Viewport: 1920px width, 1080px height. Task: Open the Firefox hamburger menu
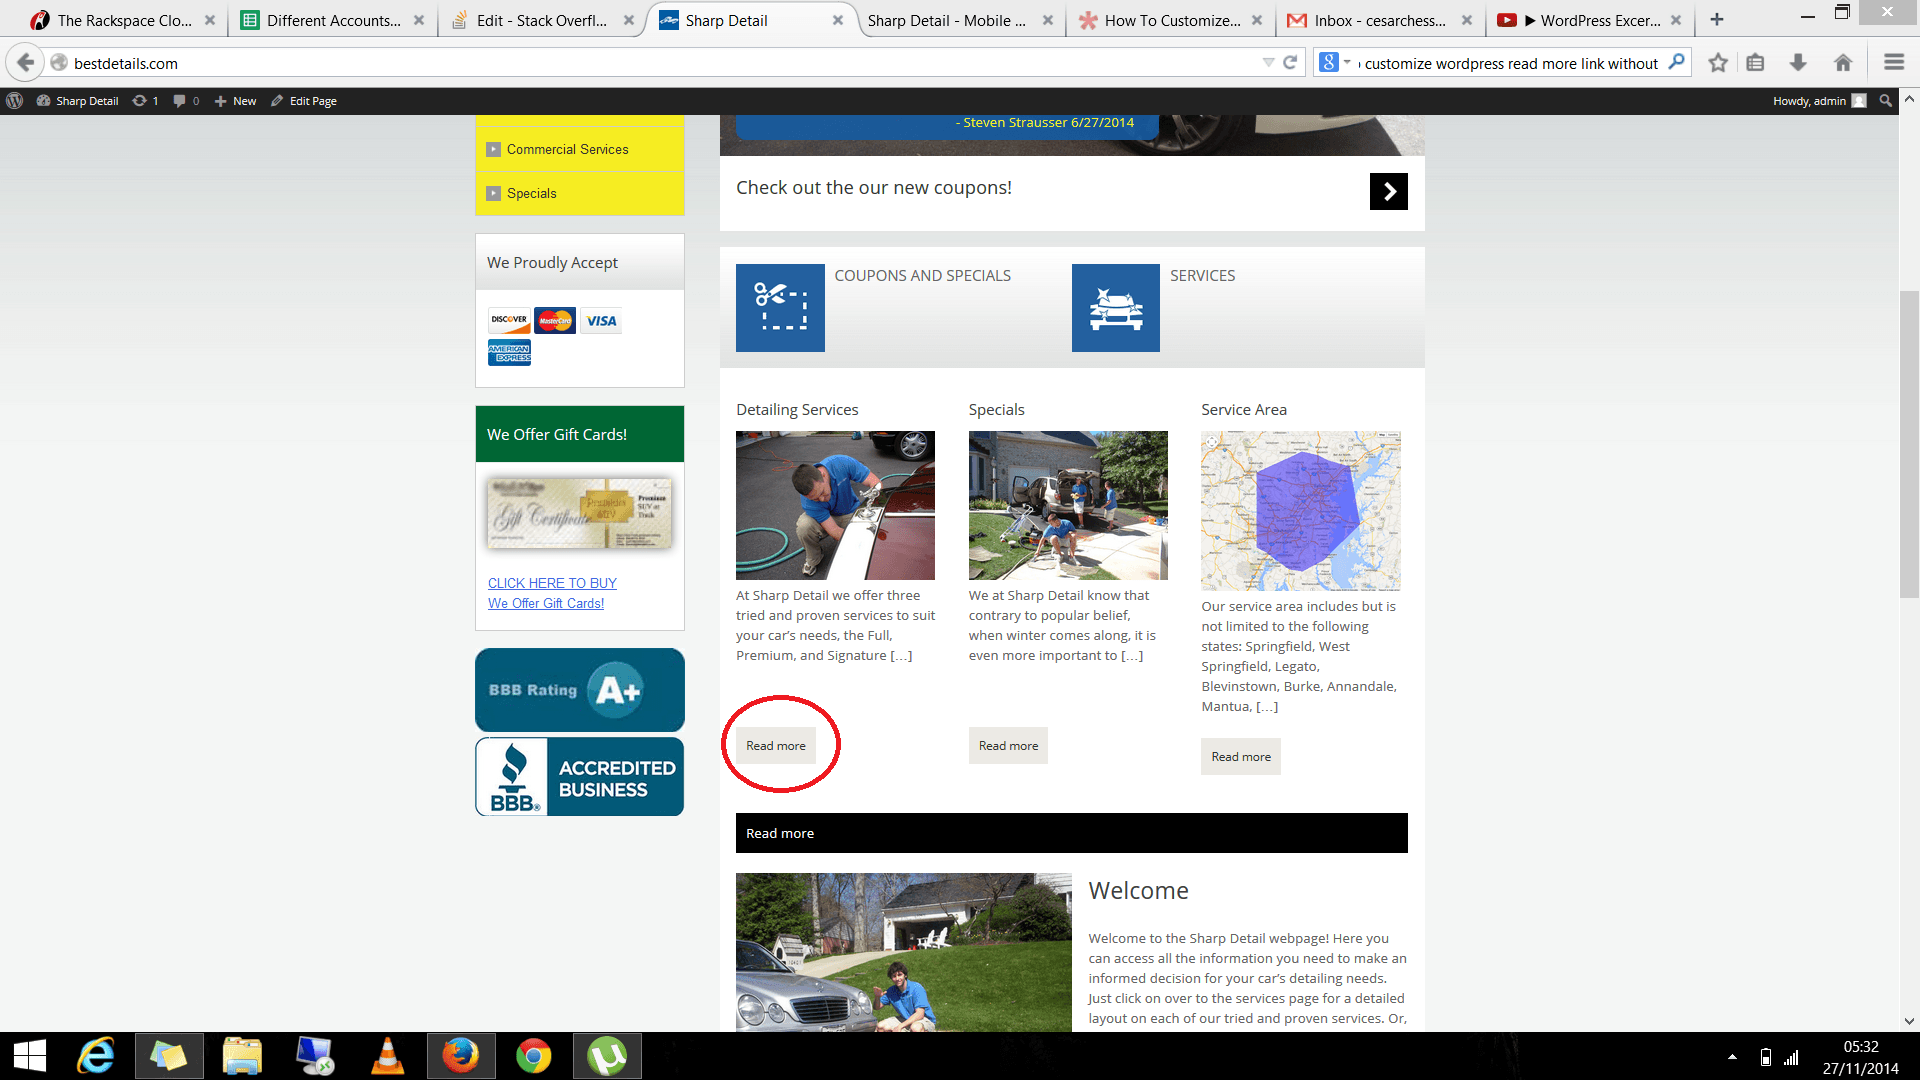1893,63
